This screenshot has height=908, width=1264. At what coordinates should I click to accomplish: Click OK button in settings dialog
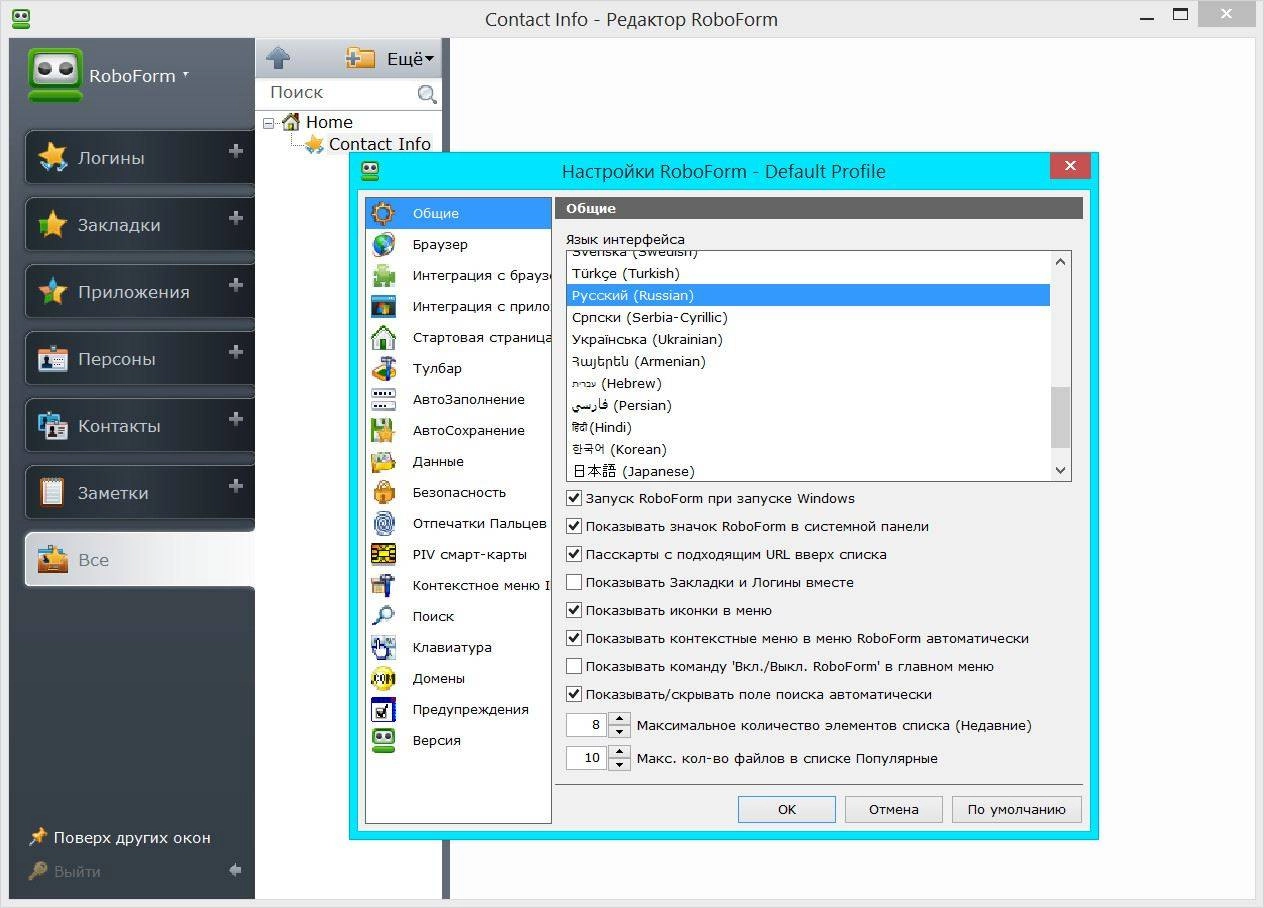(787, 809)
